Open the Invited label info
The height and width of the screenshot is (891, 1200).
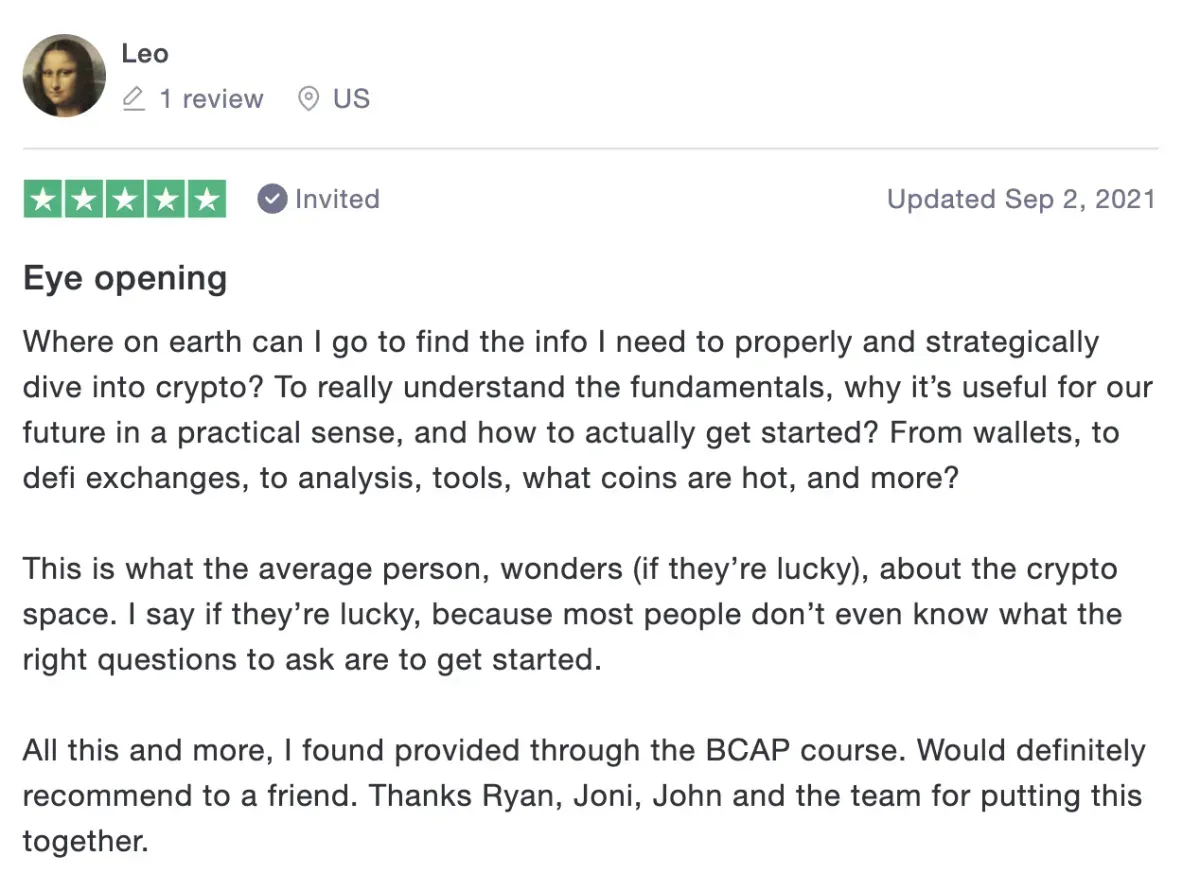(x=337, y=199)
